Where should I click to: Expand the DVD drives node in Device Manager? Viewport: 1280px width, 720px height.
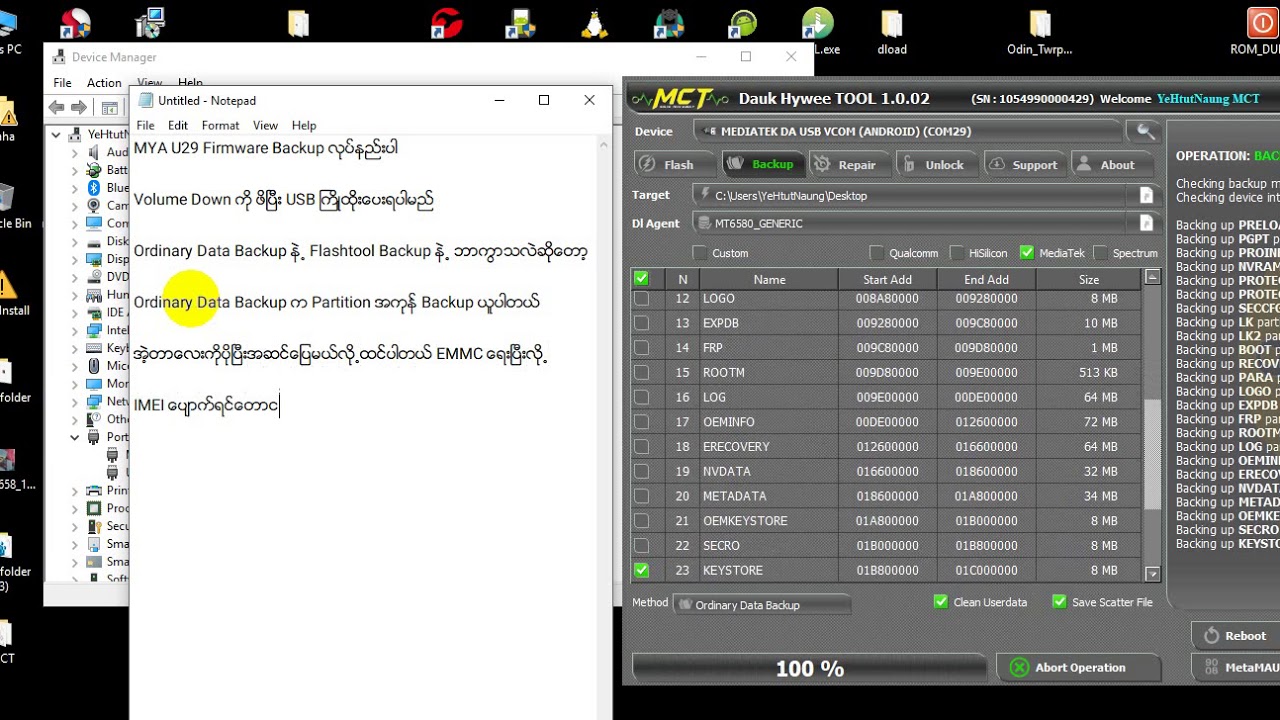click(x=75, y=277)
